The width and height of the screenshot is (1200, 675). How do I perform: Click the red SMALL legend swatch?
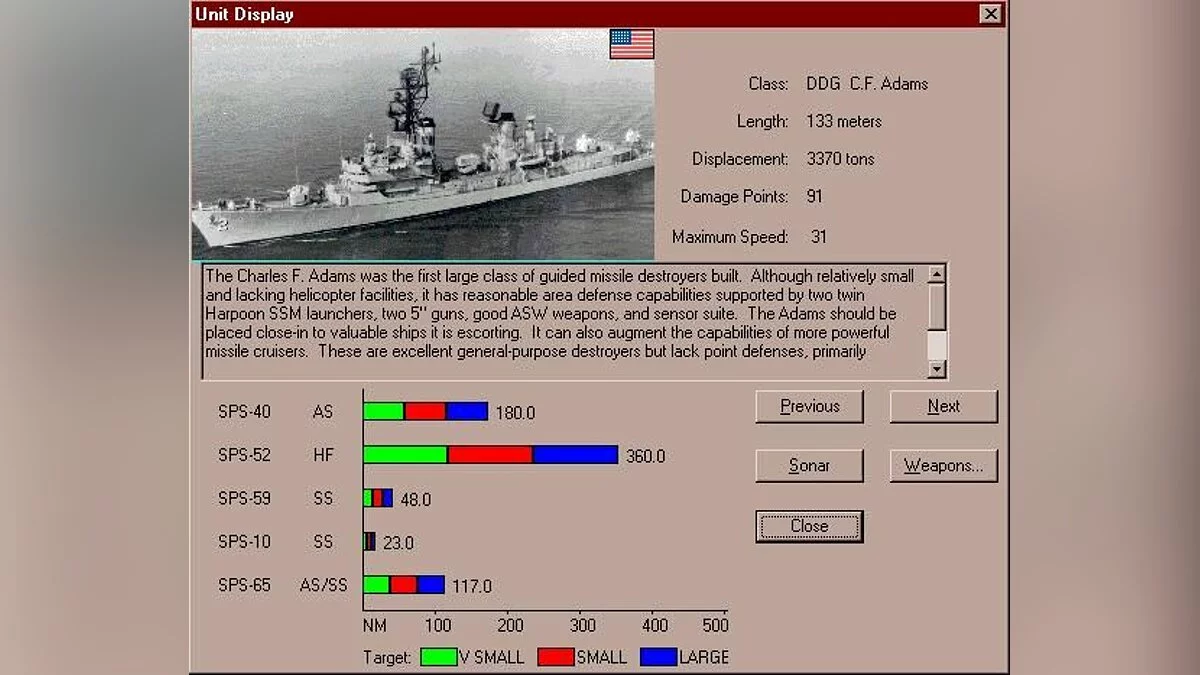click(x=556, y=657)
